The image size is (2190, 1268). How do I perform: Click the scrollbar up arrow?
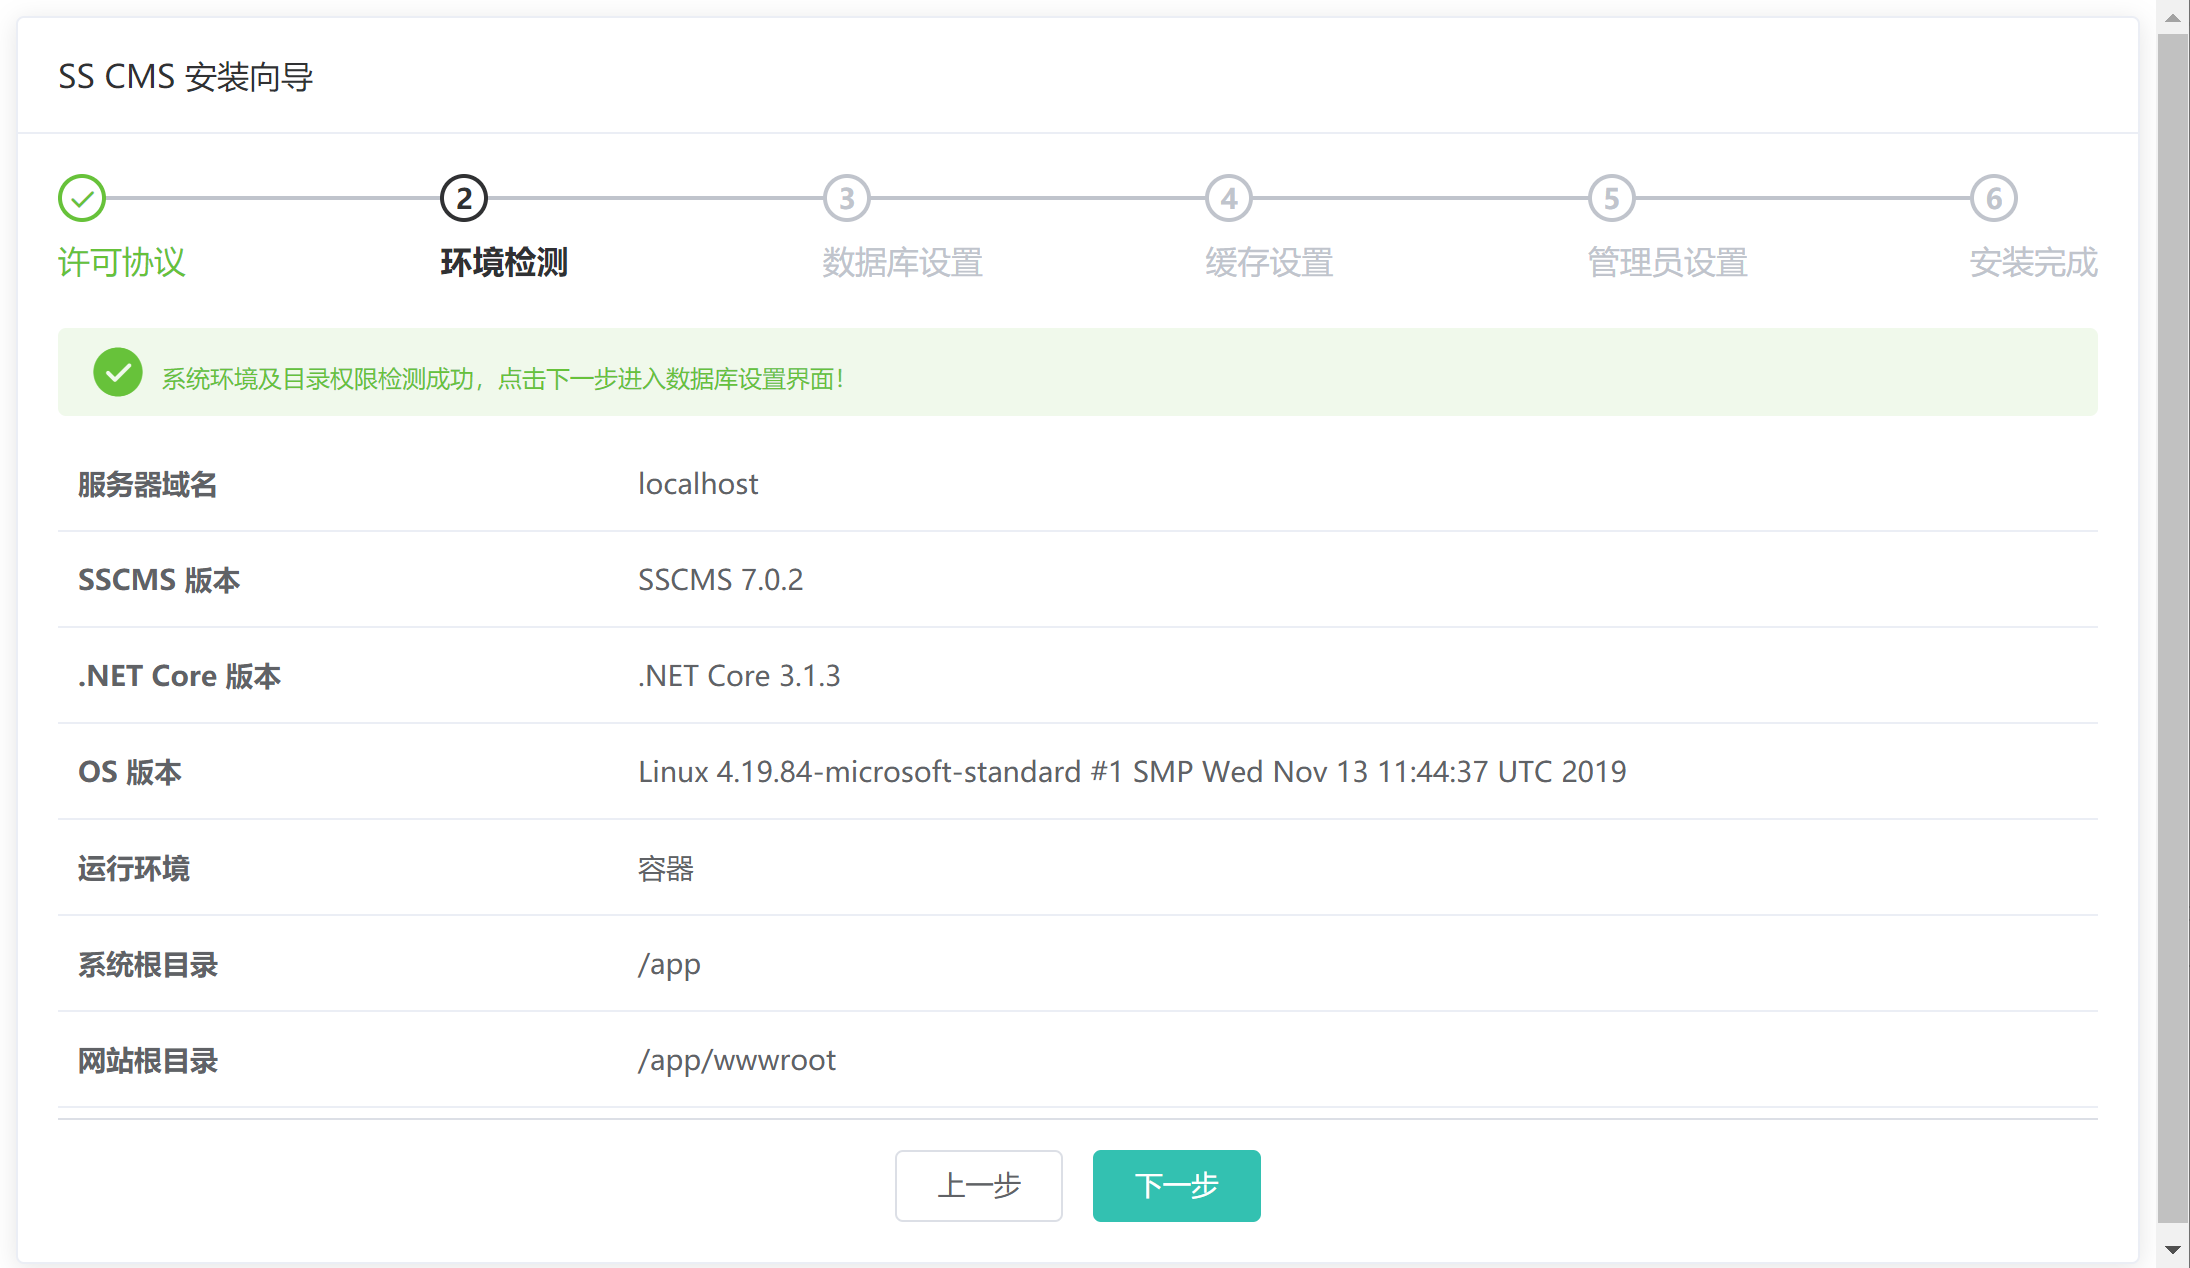(2172, 17)
